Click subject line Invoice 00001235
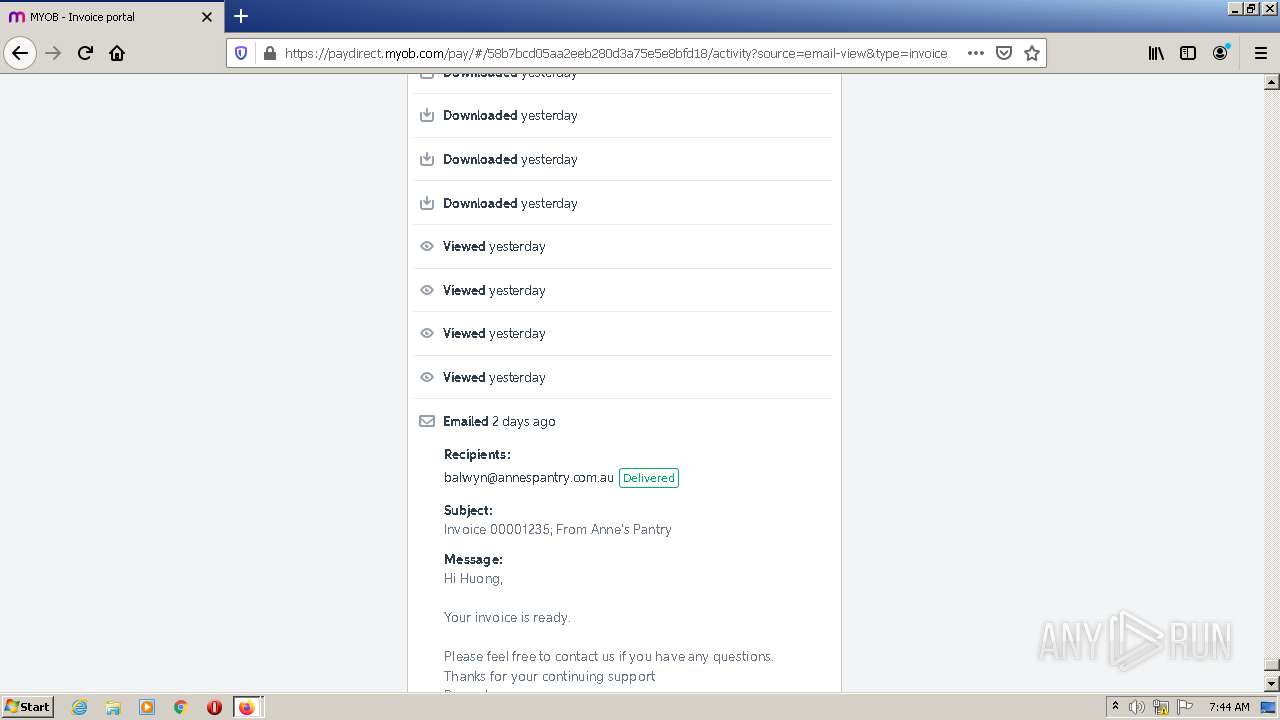 pyautogui.click(x=558, y=529)
